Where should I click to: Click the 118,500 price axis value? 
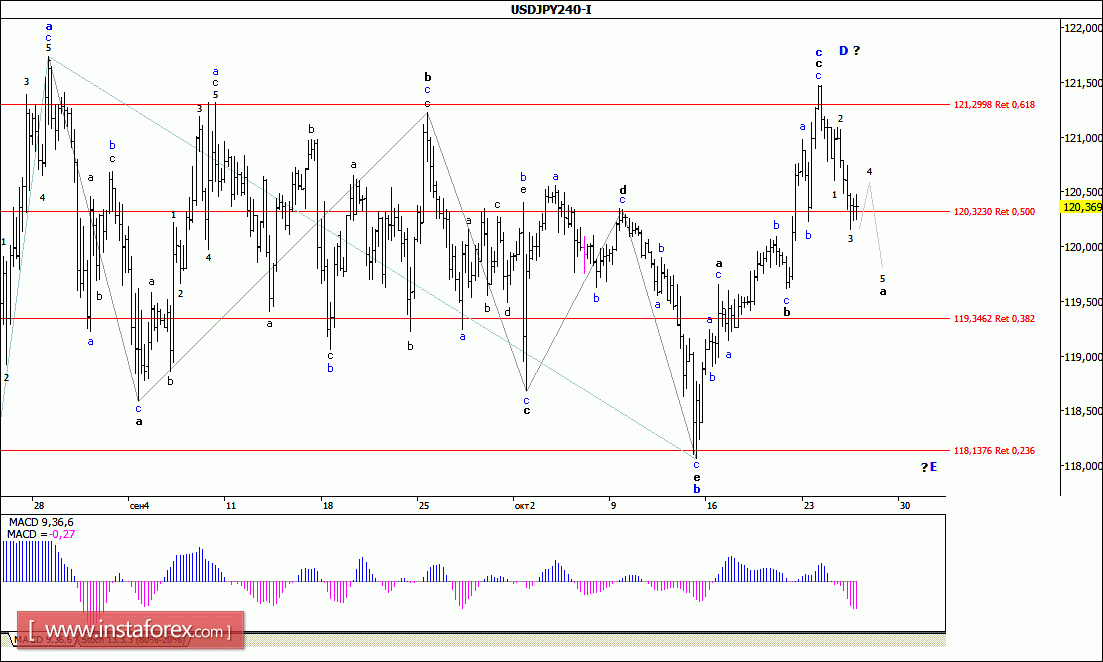(1083, 411)
